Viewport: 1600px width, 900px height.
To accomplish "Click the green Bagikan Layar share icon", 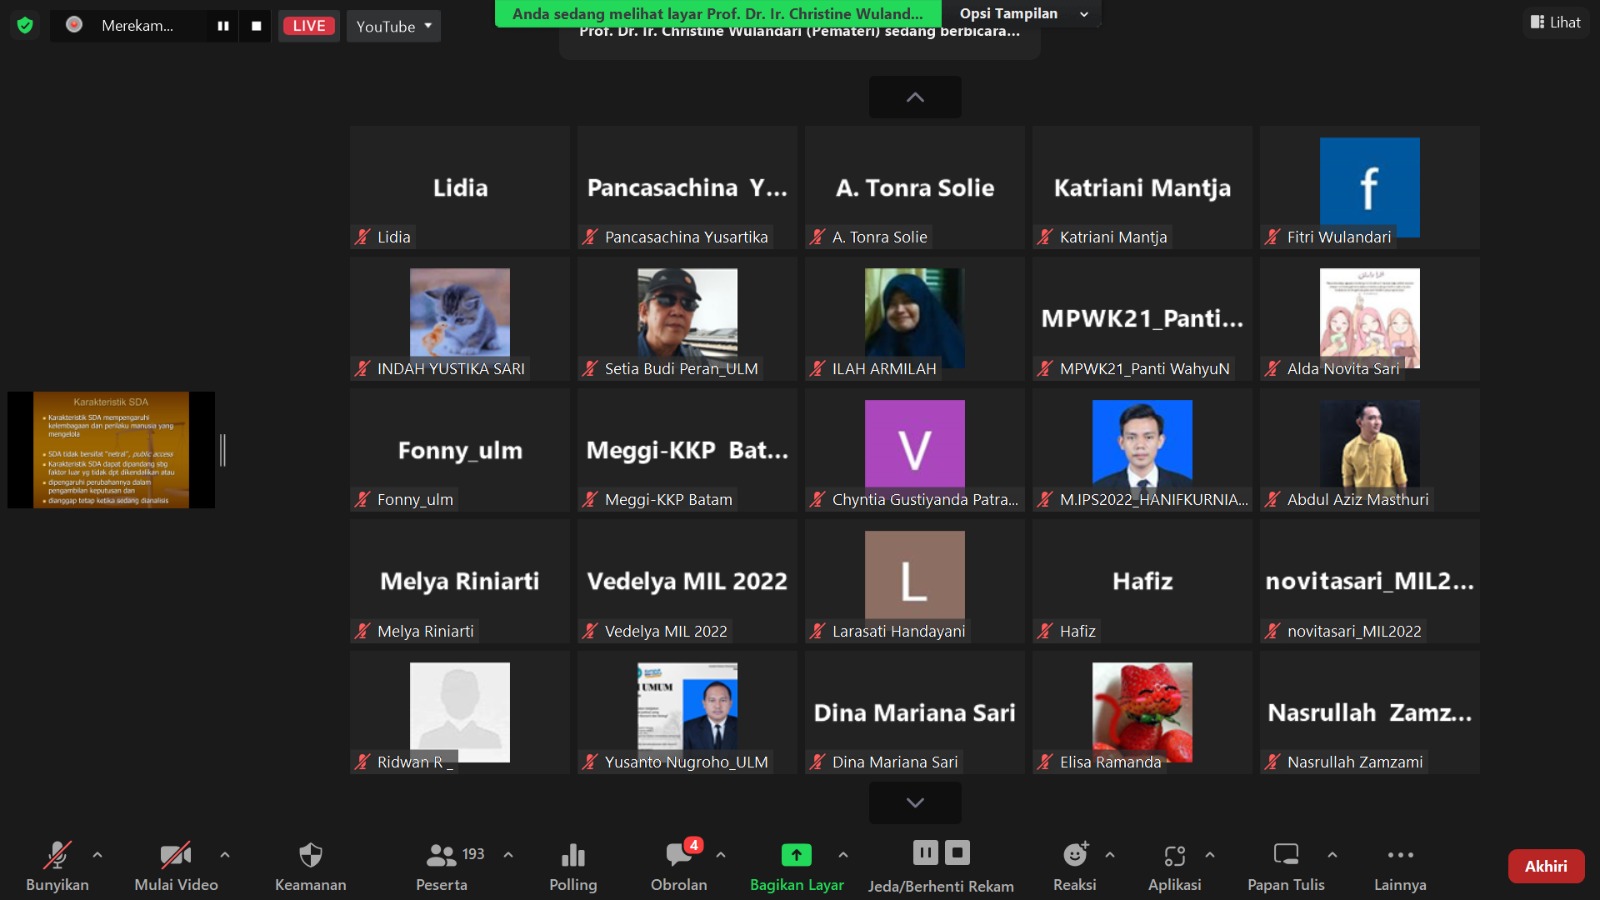I will pyautogui.click(x=796, y=856).
